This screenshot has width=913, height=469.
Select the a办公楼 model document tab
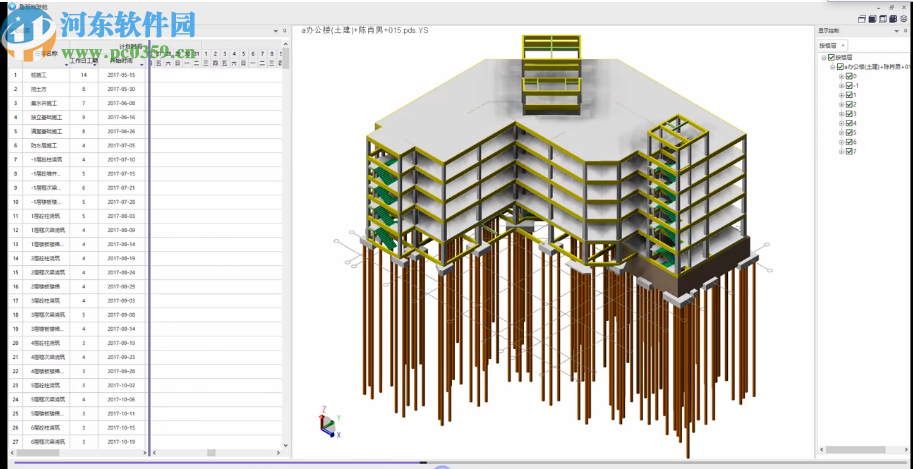(364, 31)
